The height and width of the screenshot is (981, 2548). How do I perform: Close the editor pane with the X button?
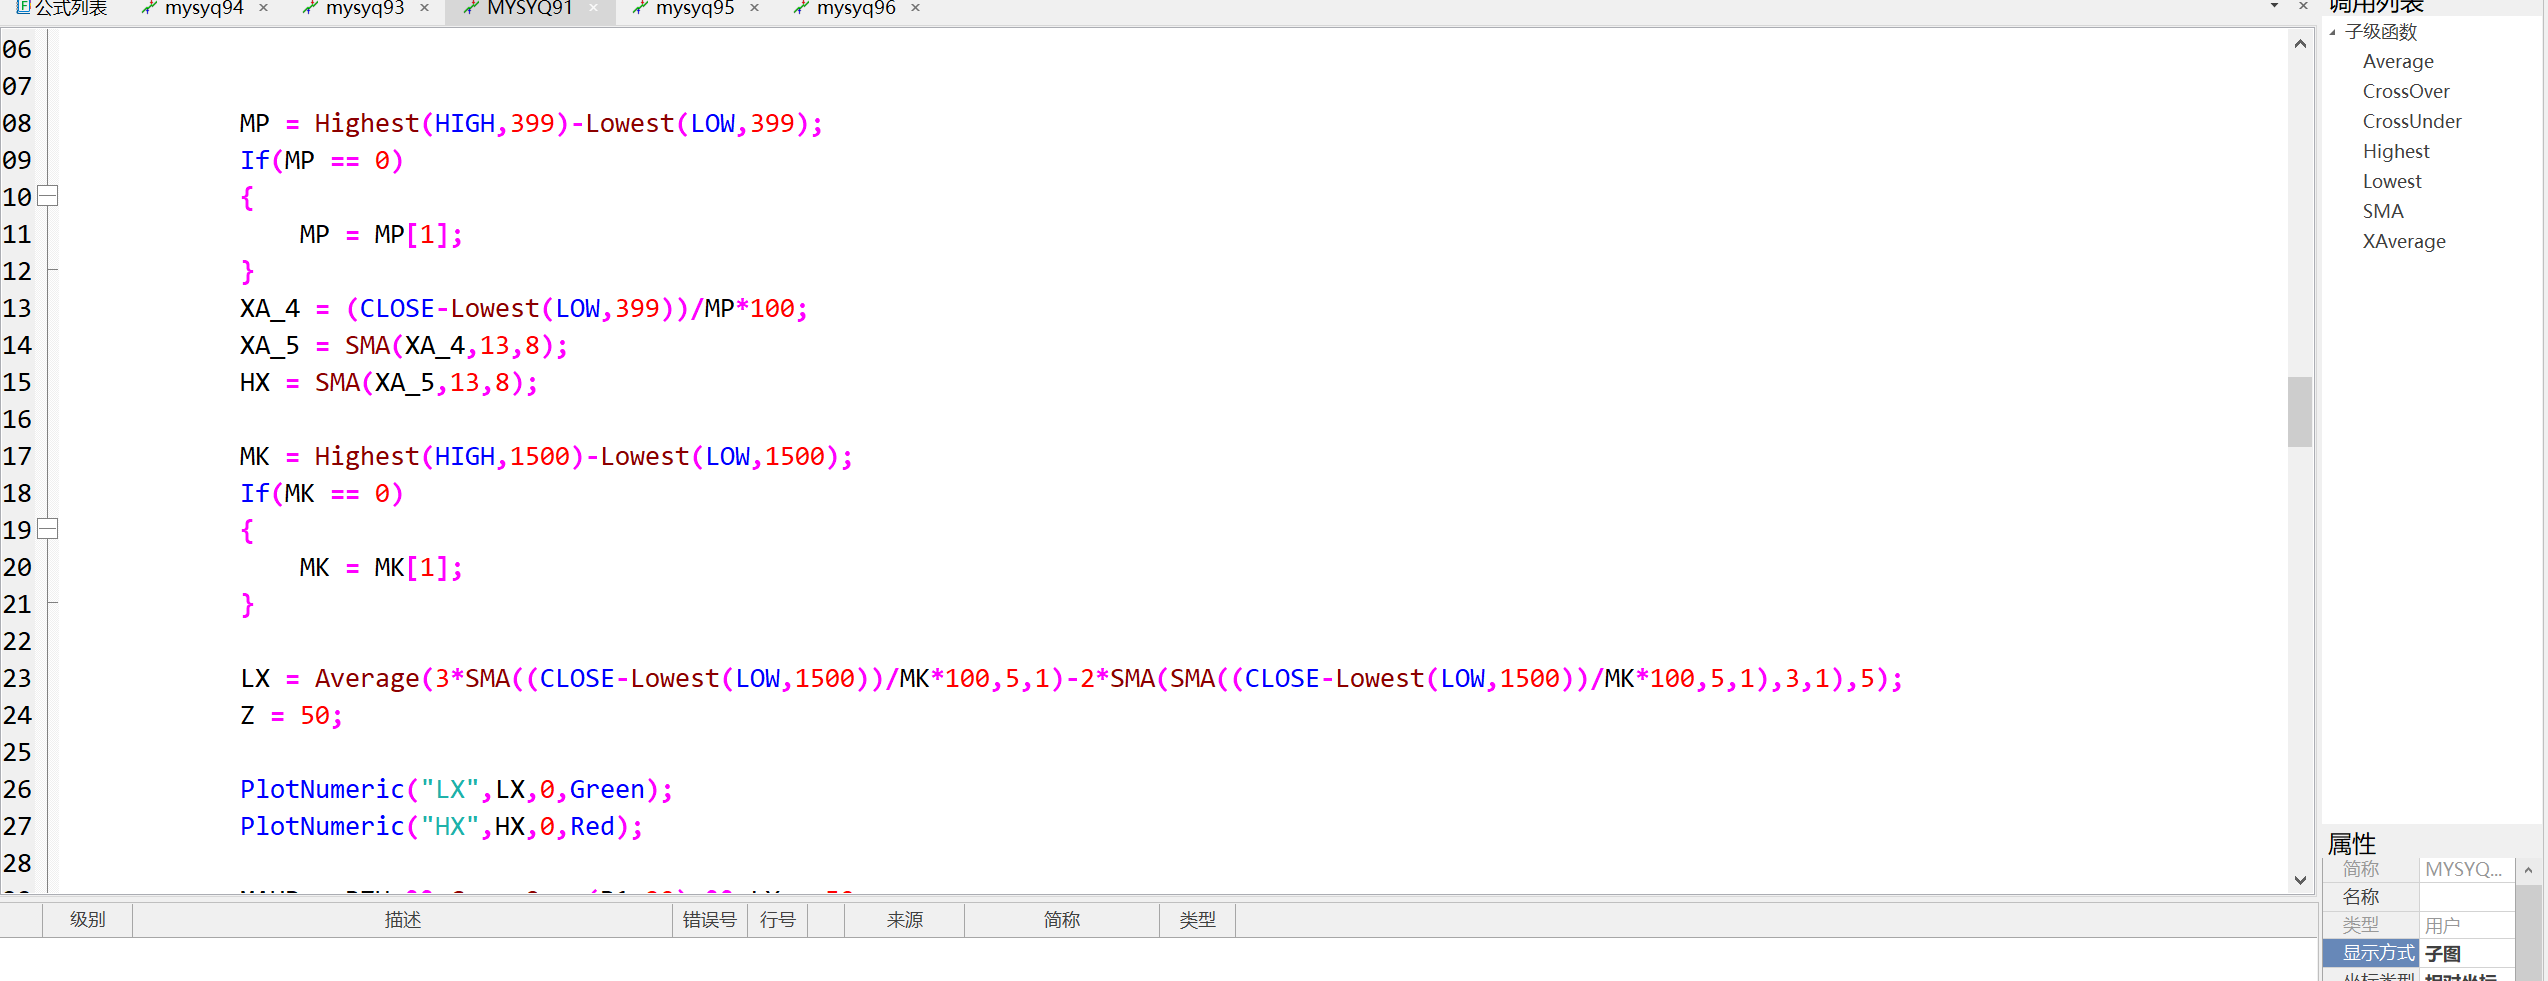pyautogui.click(x=2303, y=6)
